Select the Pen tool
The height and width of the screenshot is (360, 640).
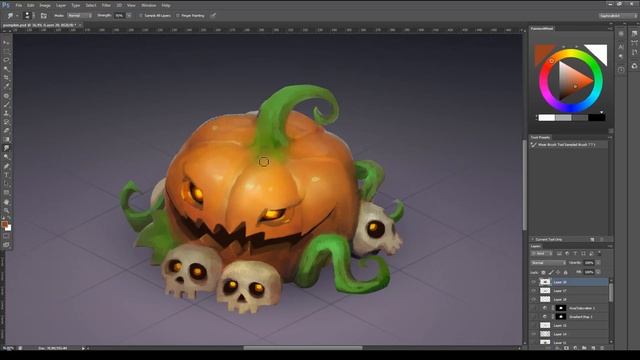pyautogui.click(x=6, y=167)
